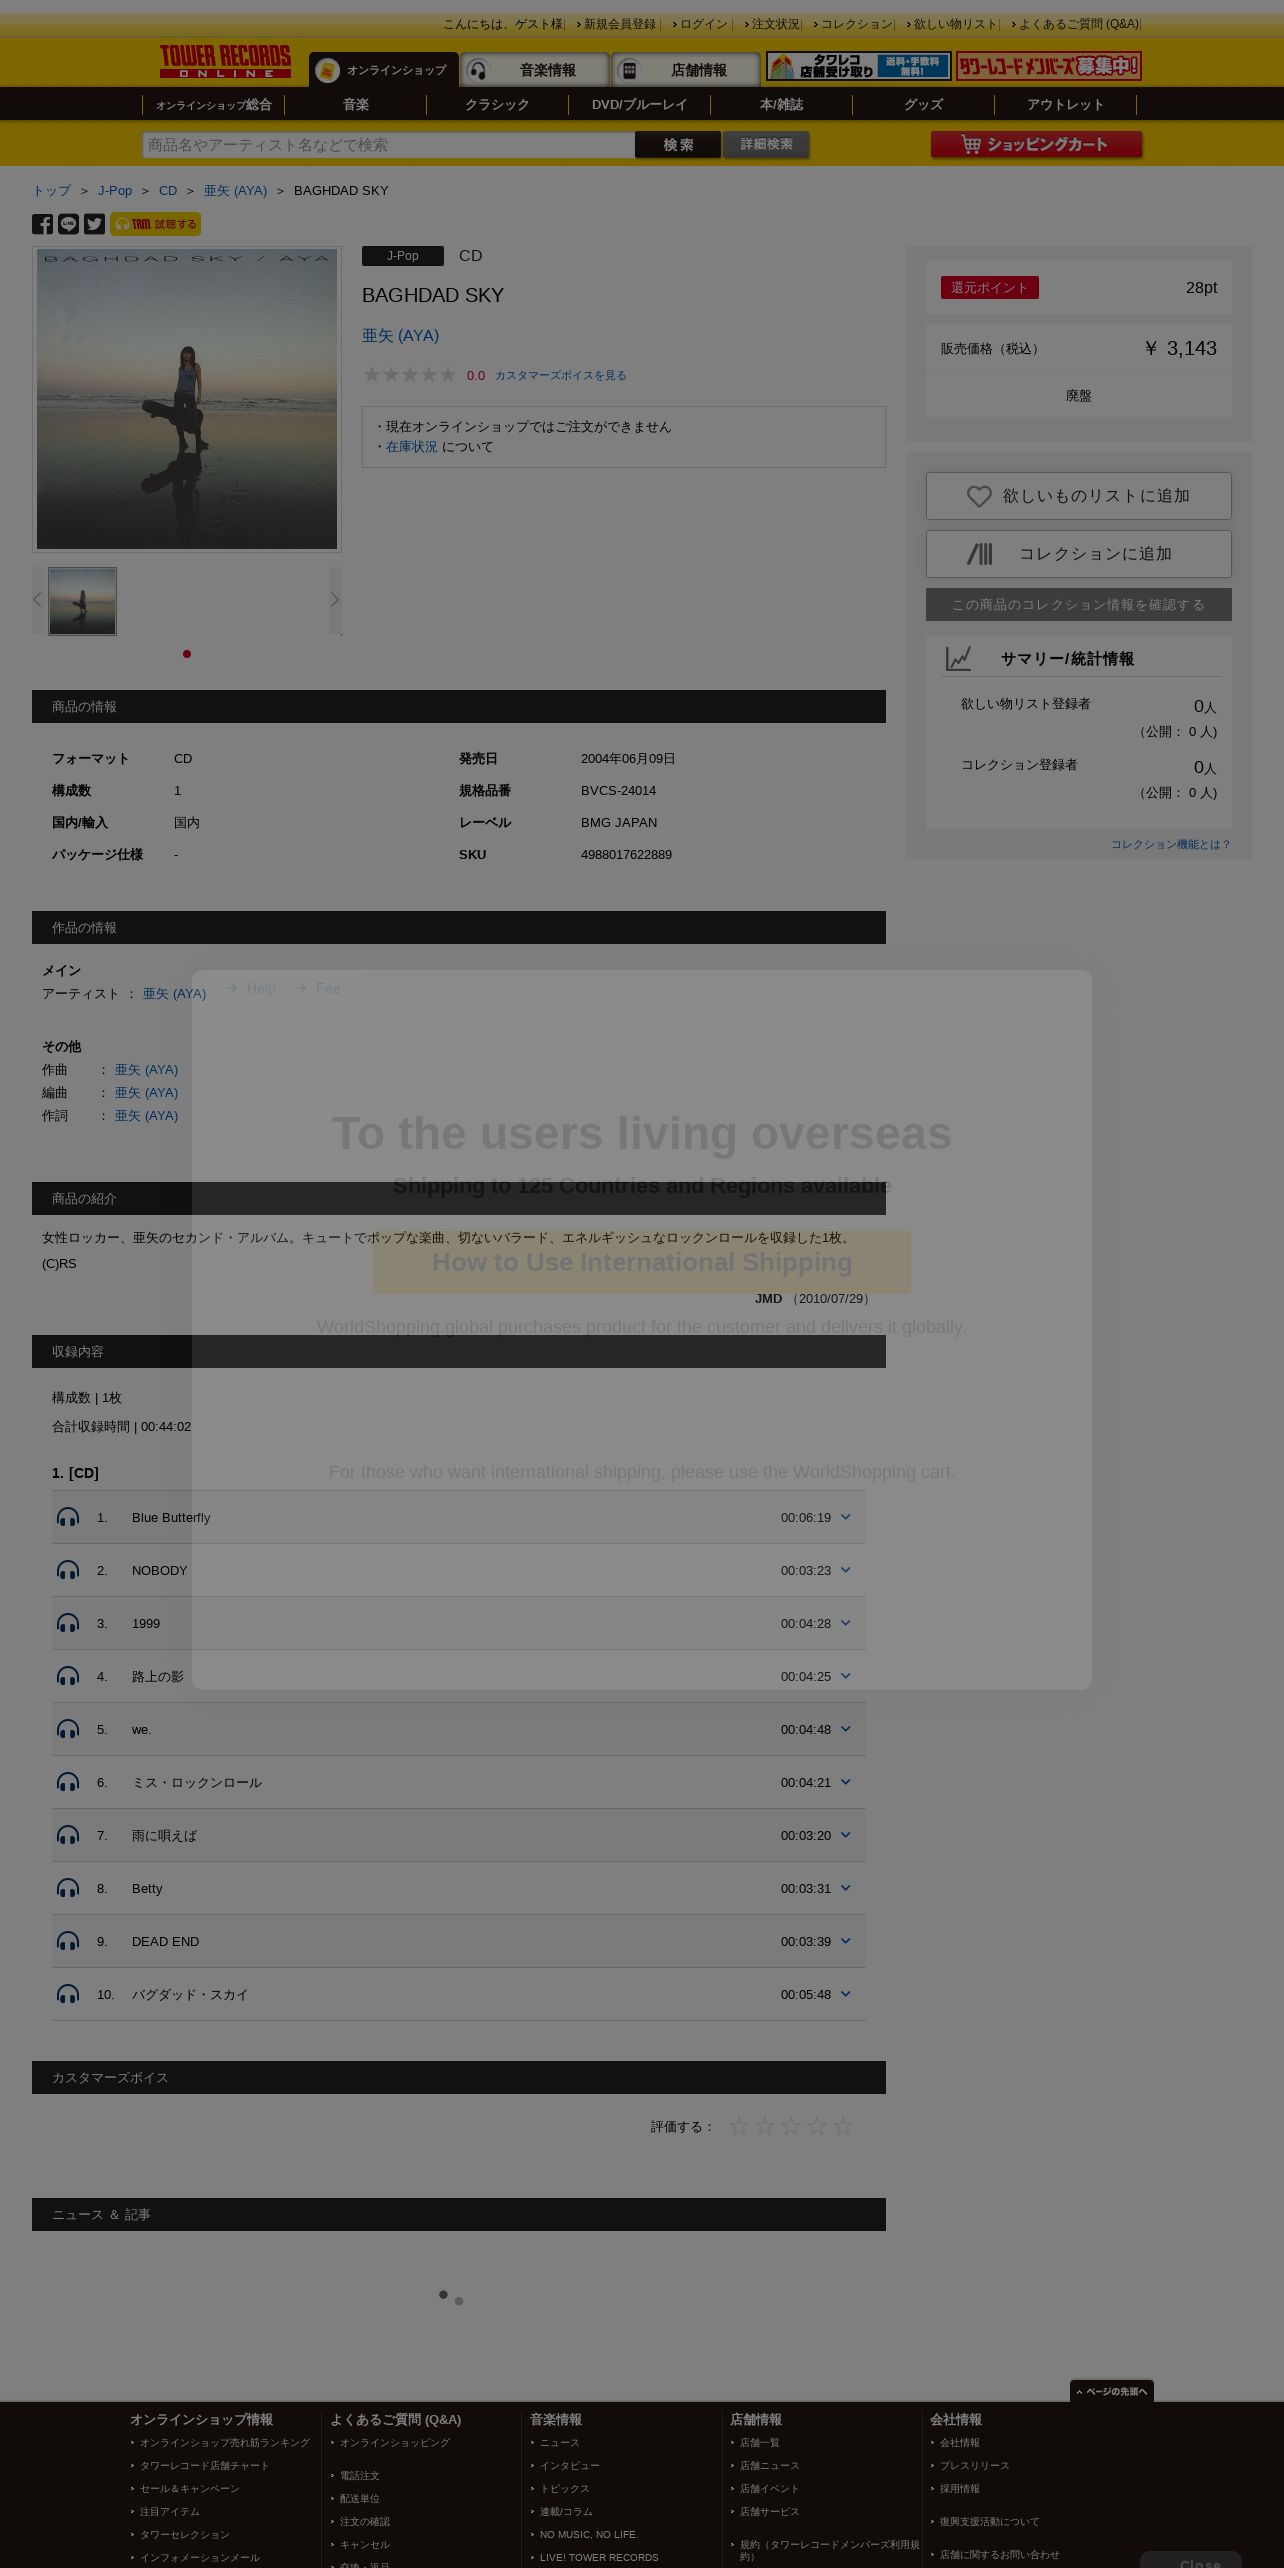The height and width of the screenshot is (2568, 1284).
Task: Open グッズ category menu
Action: pos(923,104)
